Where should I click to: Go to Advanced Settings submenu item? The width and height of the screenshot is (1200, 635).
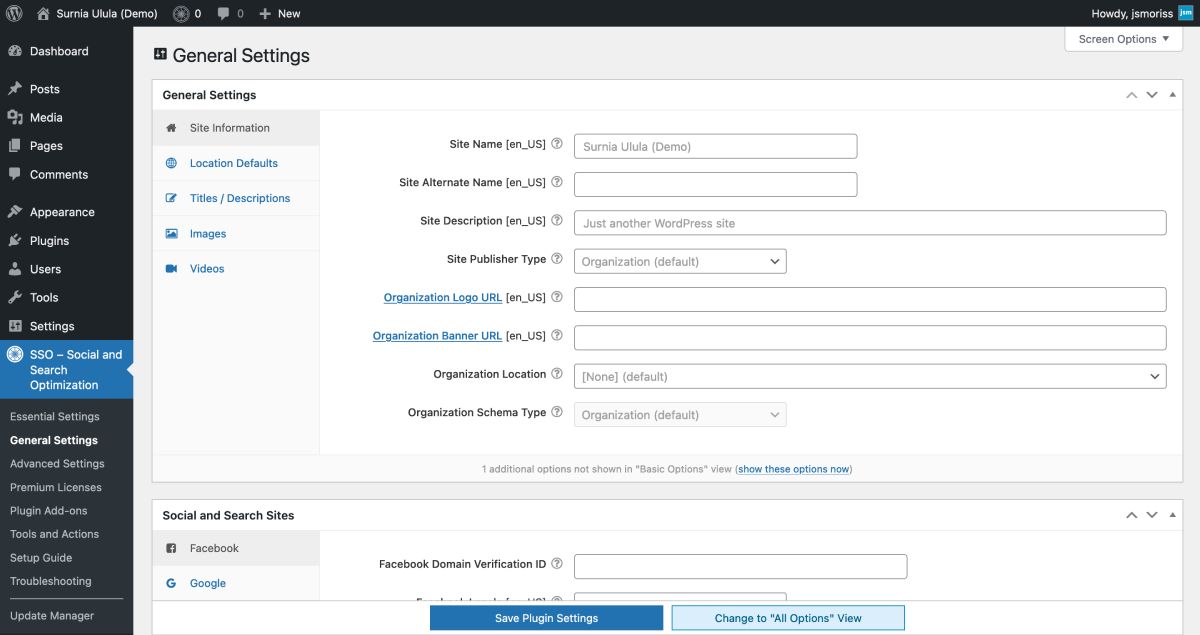pos(57,464)
